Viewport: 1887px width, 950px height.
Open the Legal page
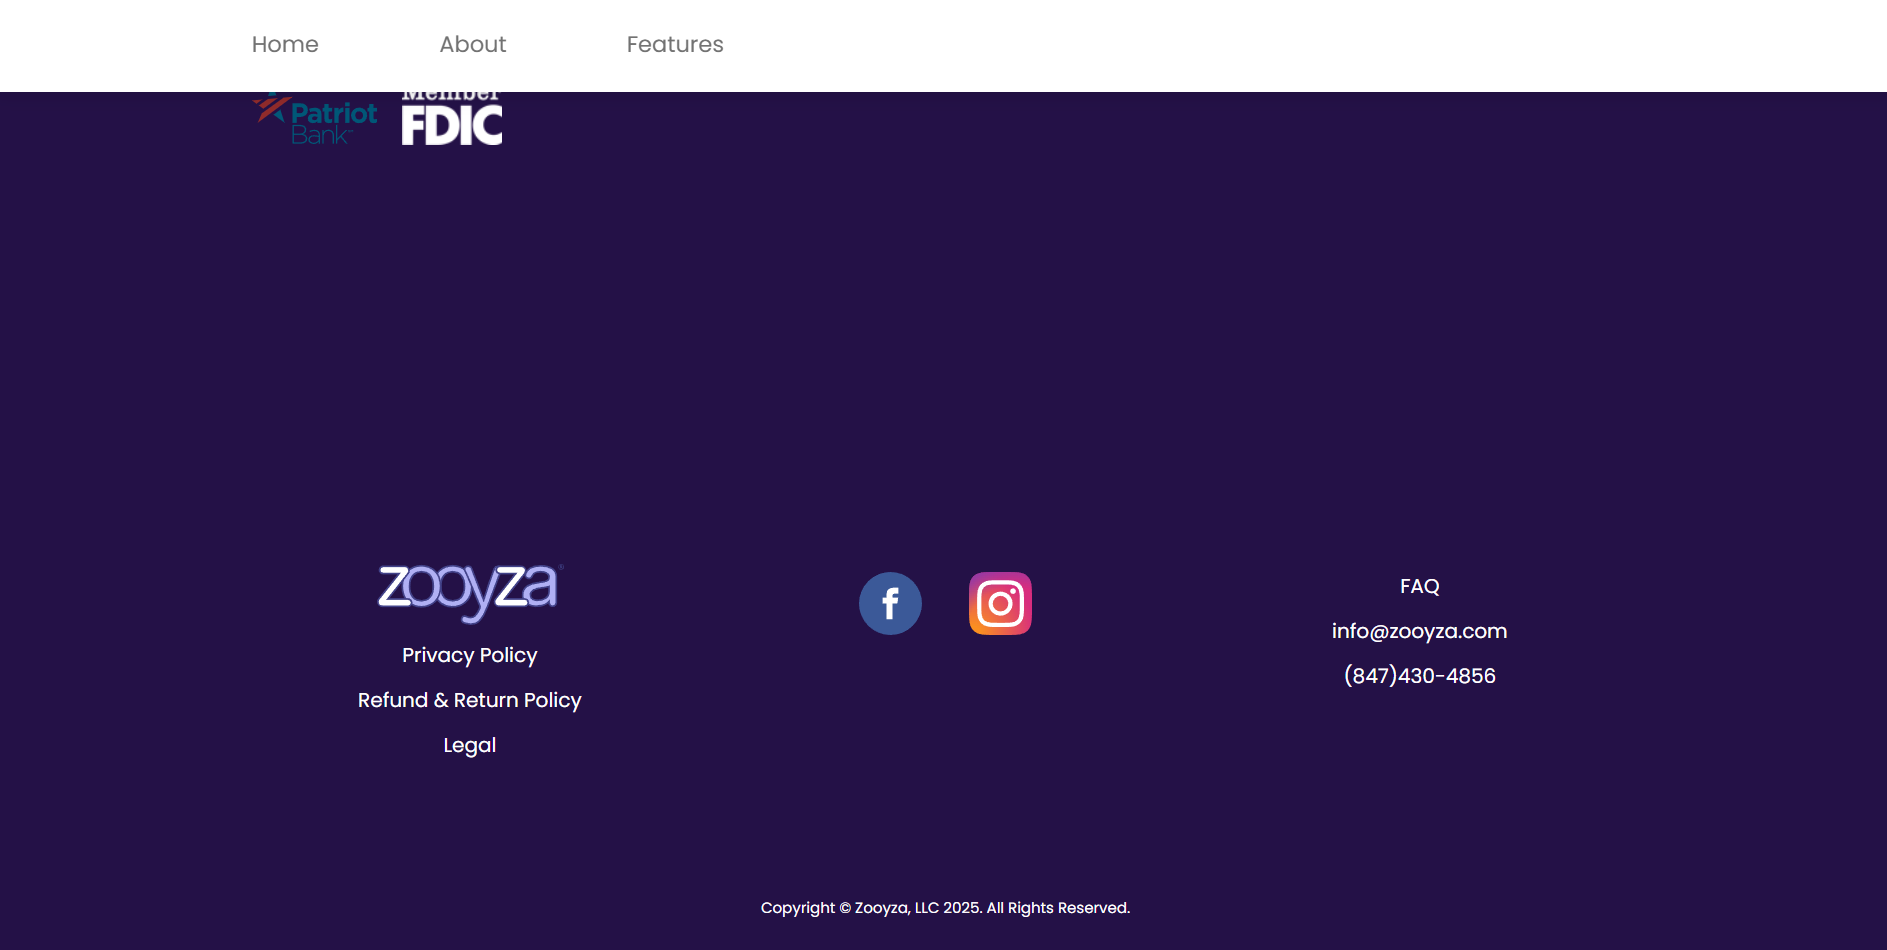(469, 744)
